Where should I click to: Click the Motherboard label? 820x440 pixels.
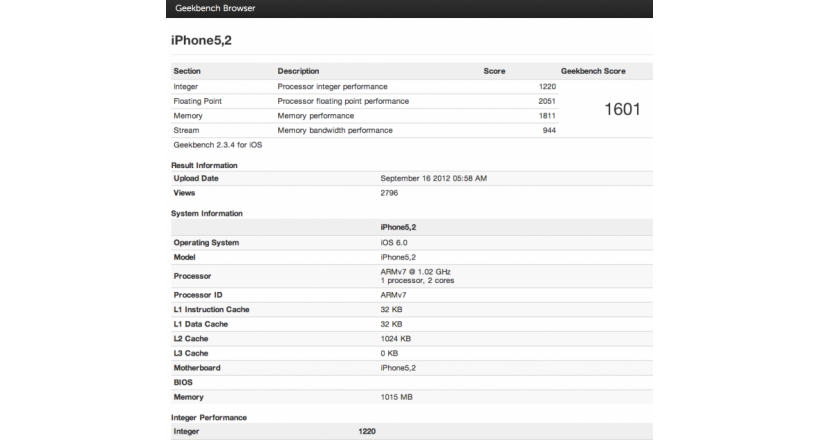197,368
